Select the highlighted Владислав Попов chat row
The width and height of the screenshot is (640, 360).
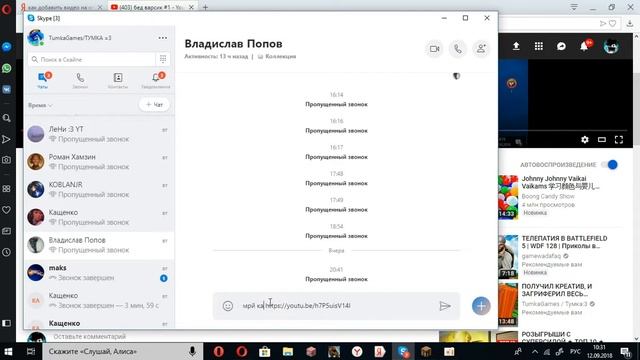pos(99,245)
